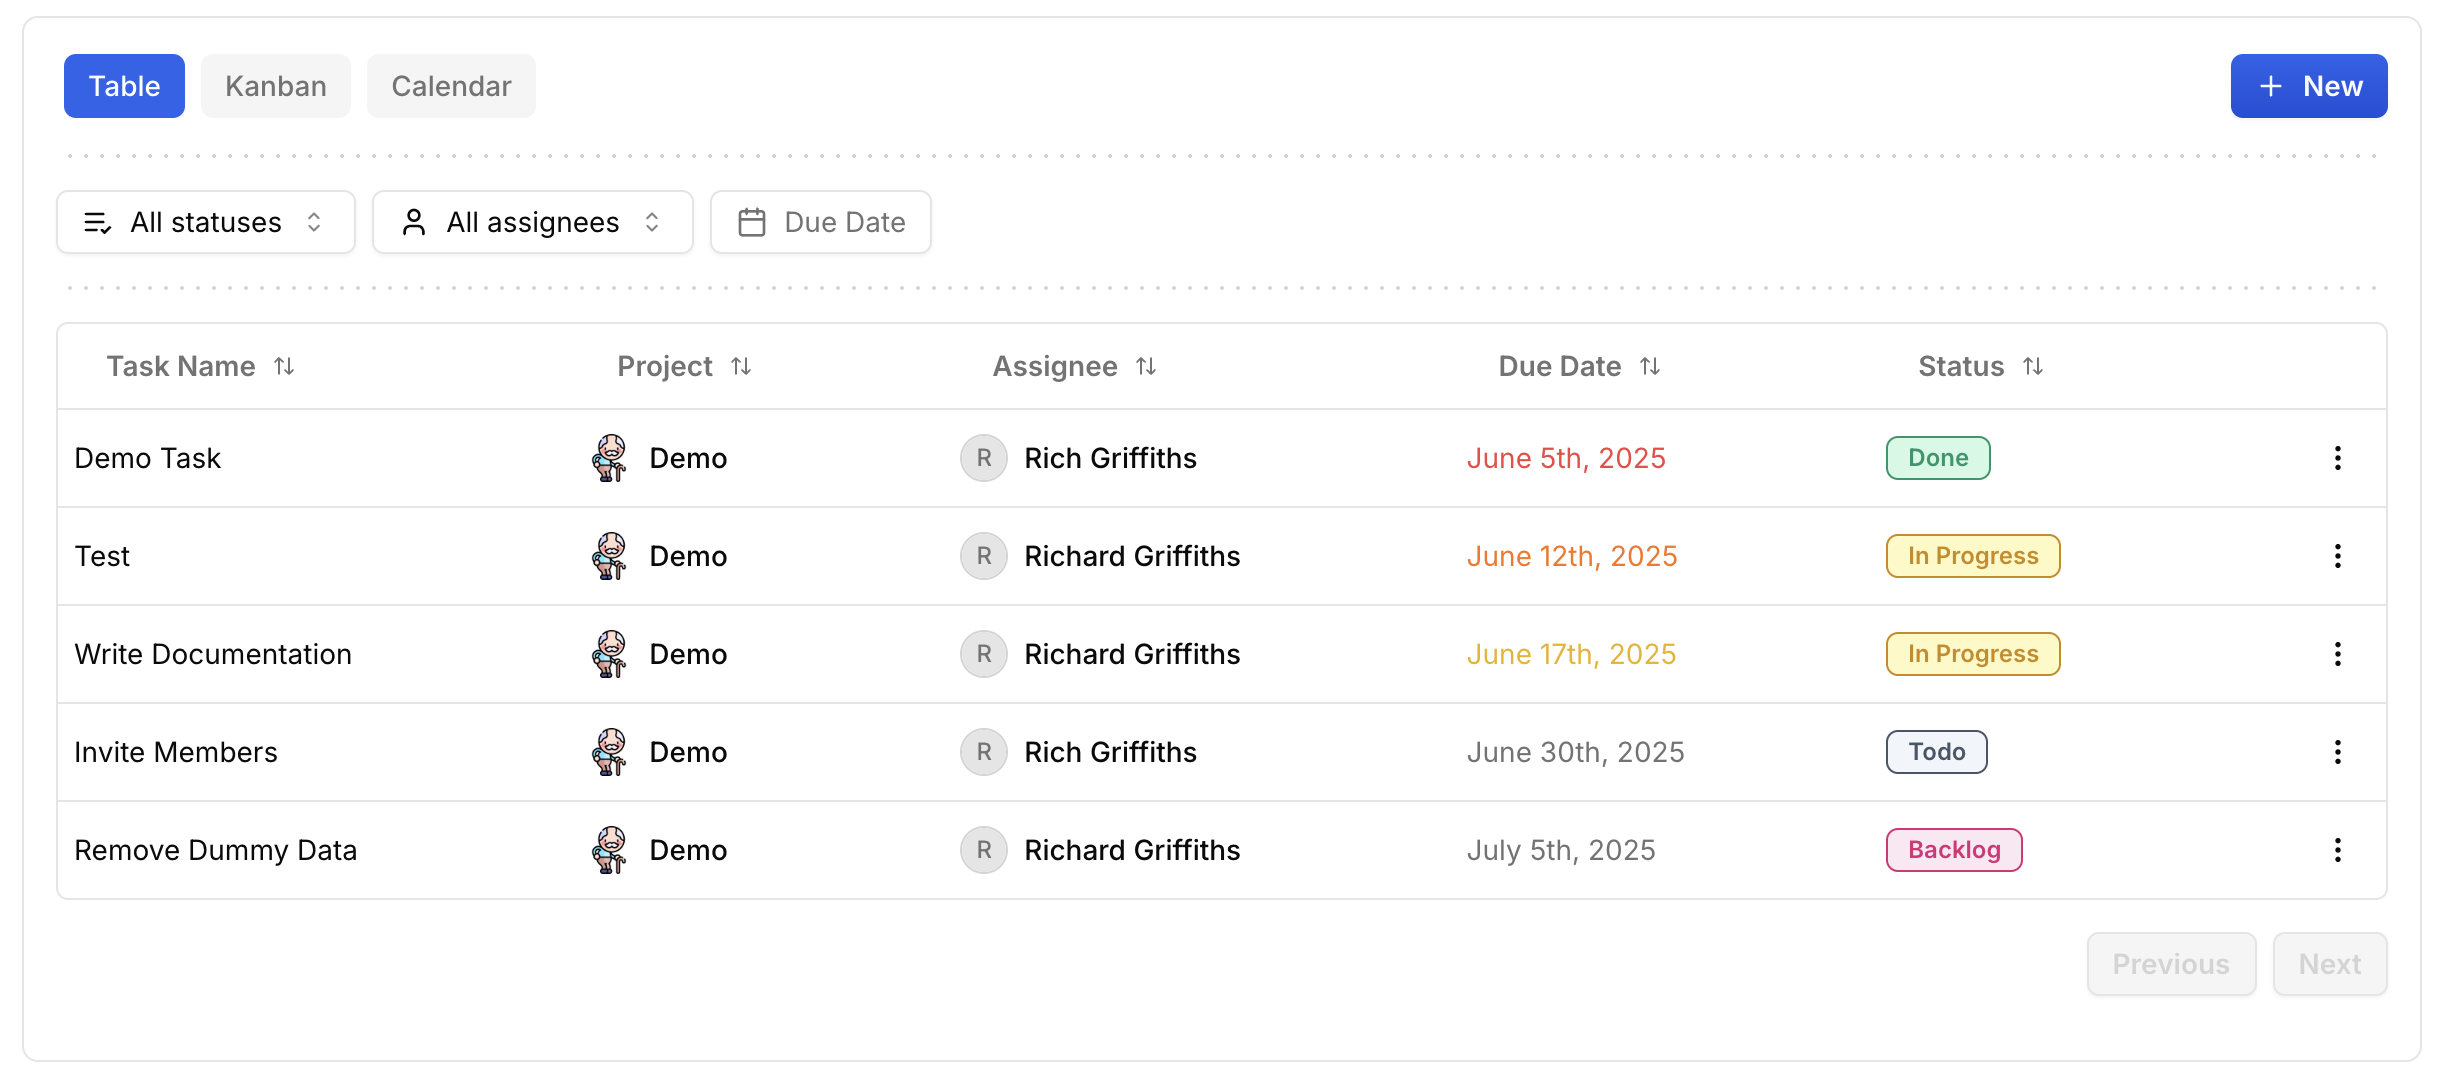
Task: Click sort arrows next to Project header
Action: [741, 367]
